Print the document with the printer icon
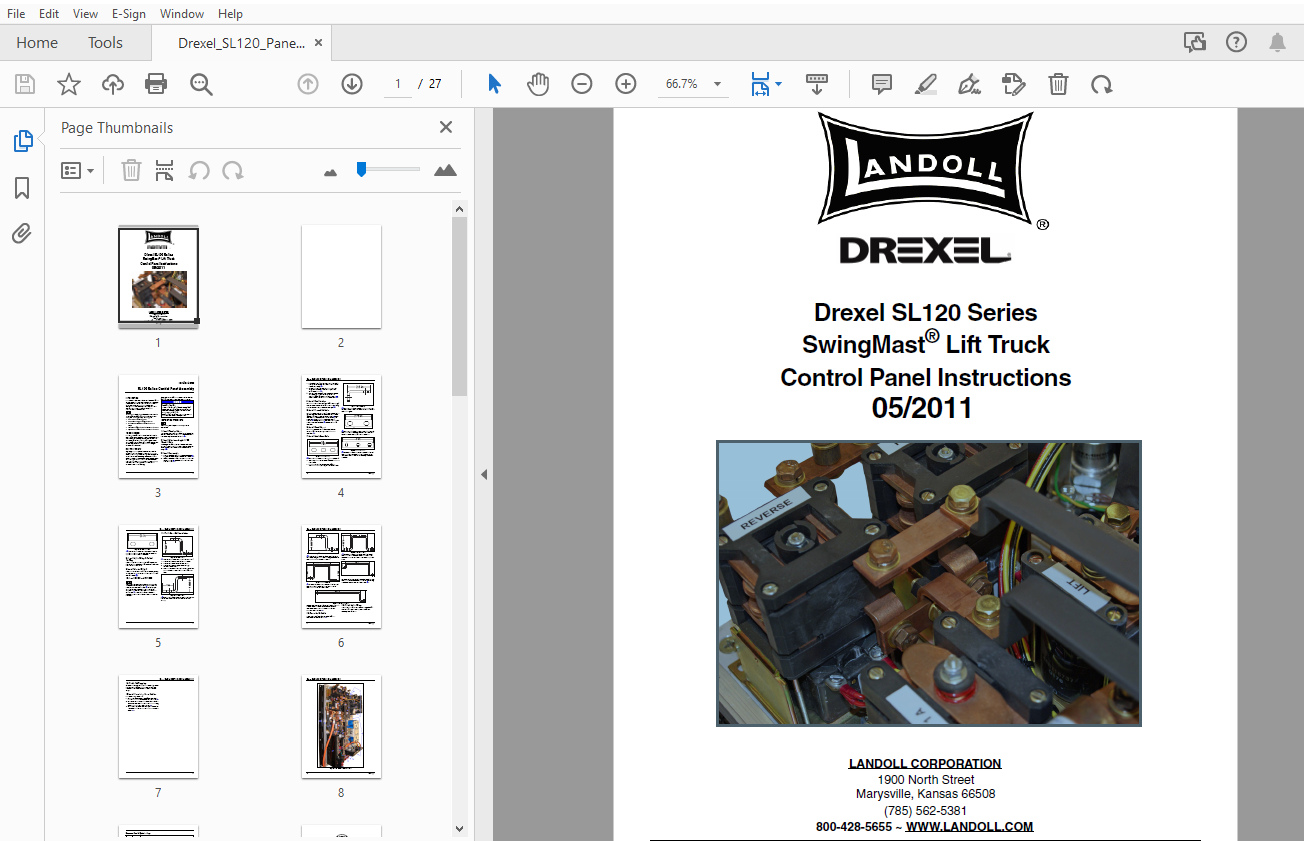The height and width of the screenshot is (841, 1304). [x=156, y=84]
